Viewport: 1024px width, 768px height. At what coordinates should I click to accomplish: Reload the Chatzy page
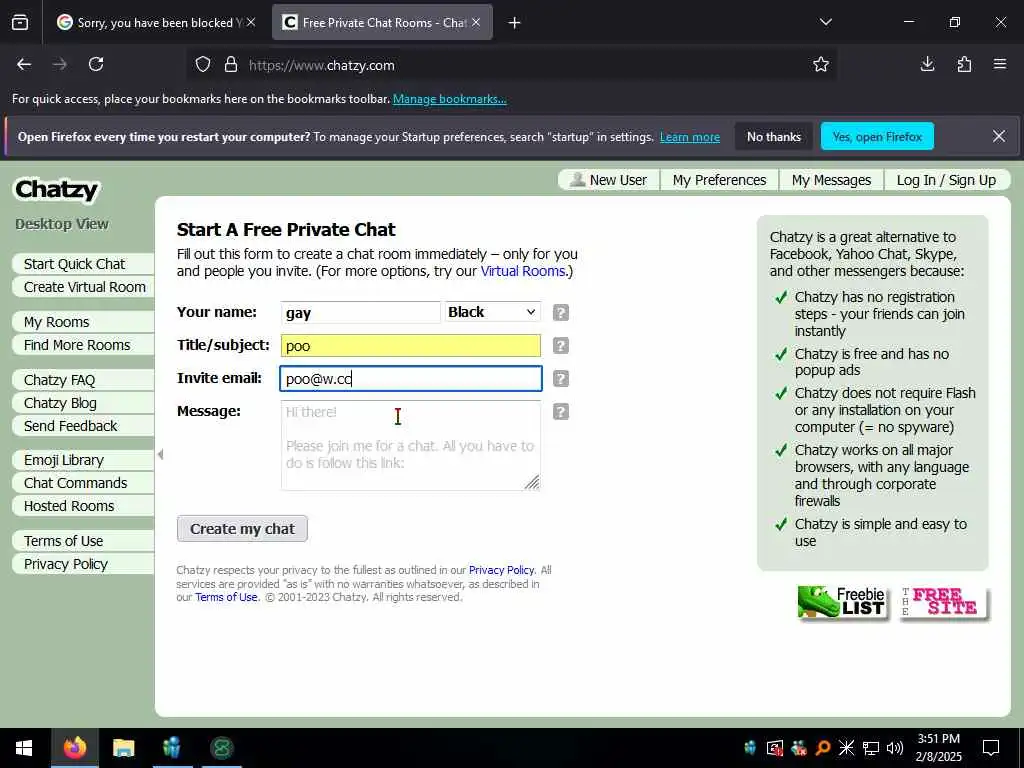[96, 65]
